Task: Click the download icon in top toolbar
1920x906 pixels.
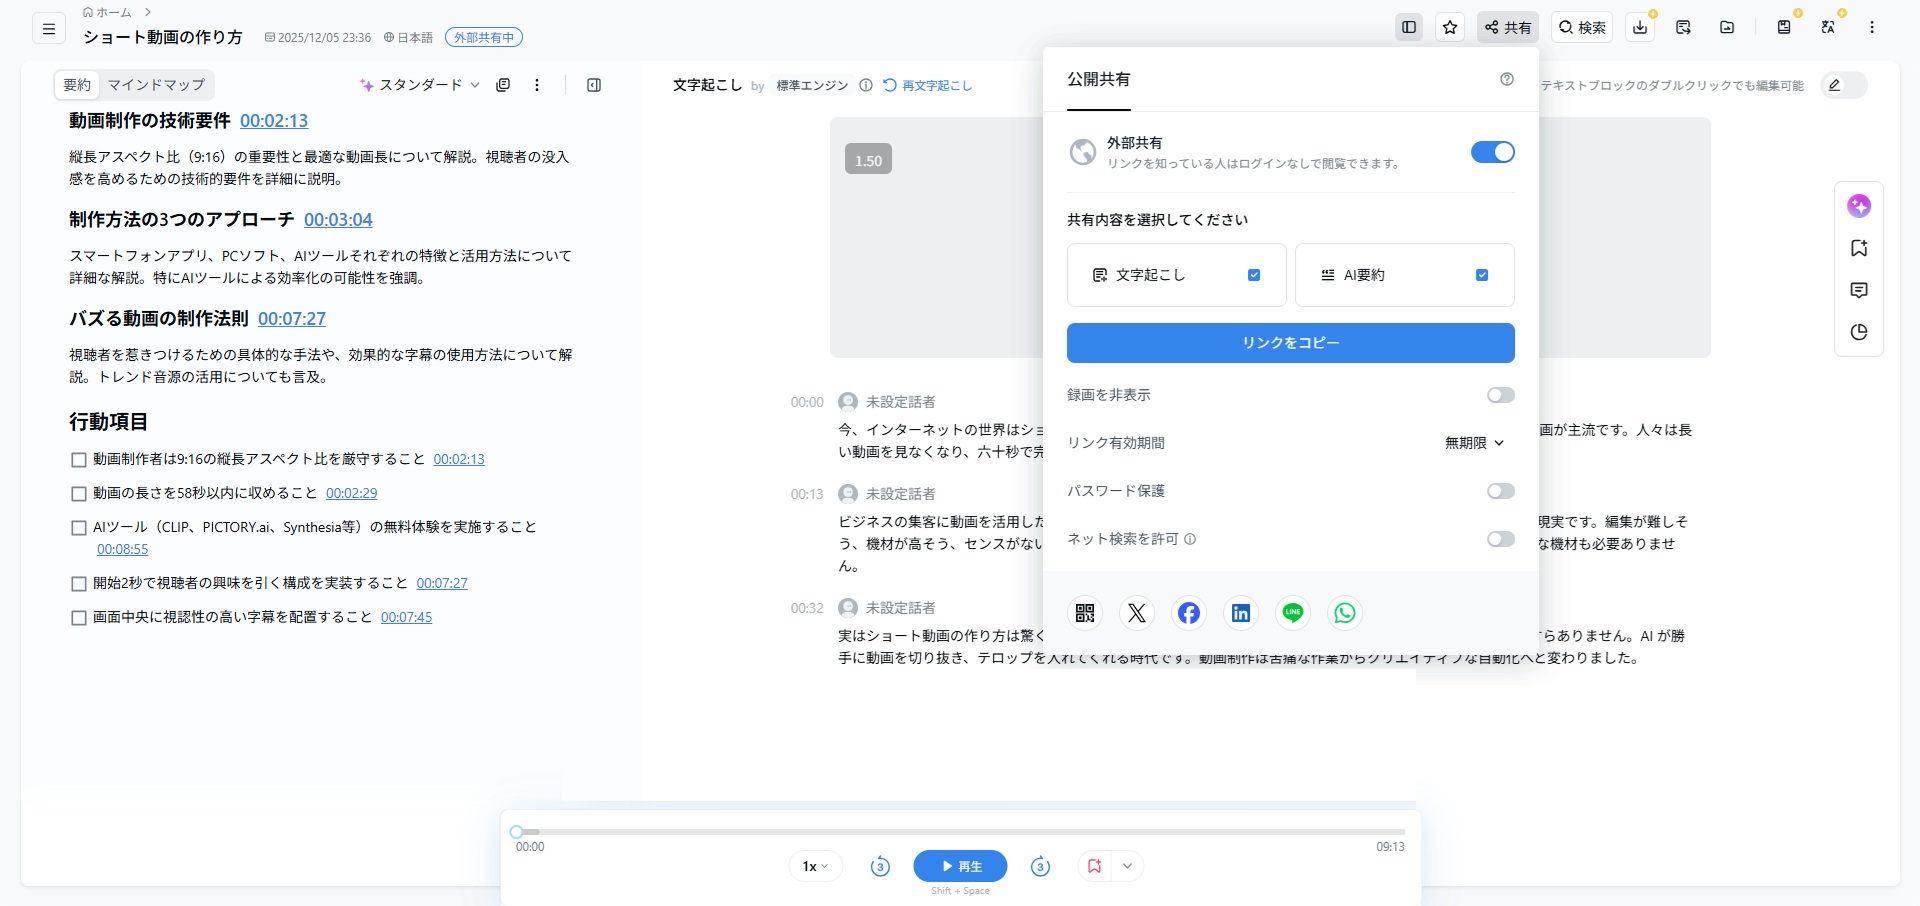Action: click(x=1640, y=28)
